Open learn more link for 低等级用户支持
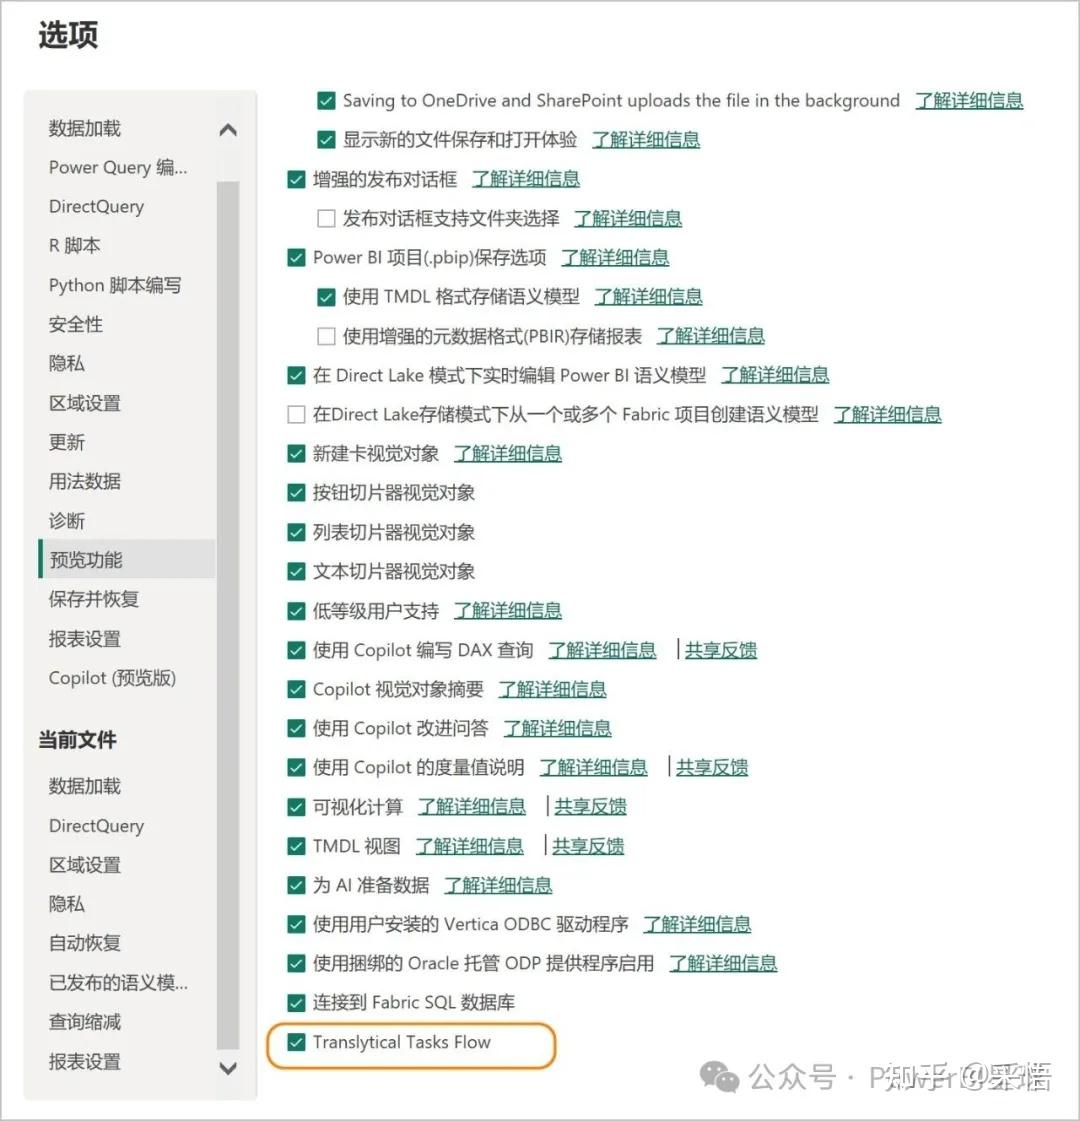The height and width of the screenshot is (1121, 1080). (508, 610)
